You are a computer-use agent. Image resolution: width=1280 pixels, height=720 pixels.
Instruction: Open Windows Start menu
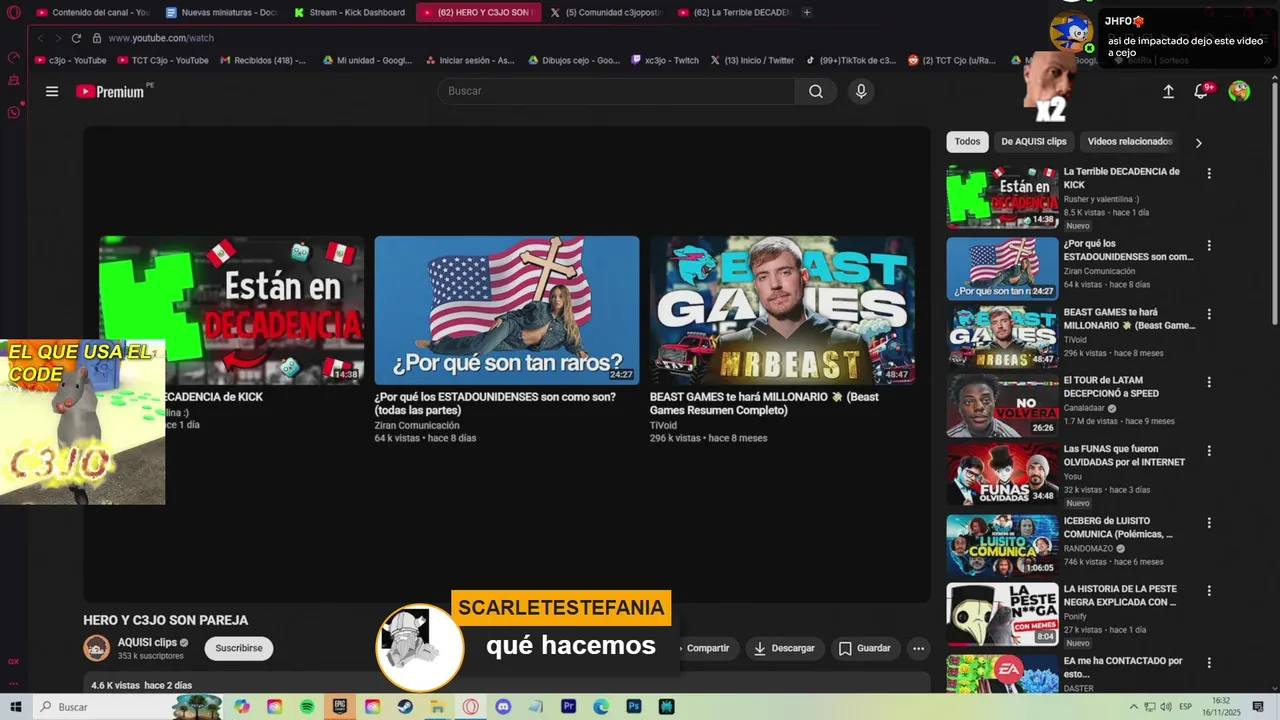click(x=16, y=707)
